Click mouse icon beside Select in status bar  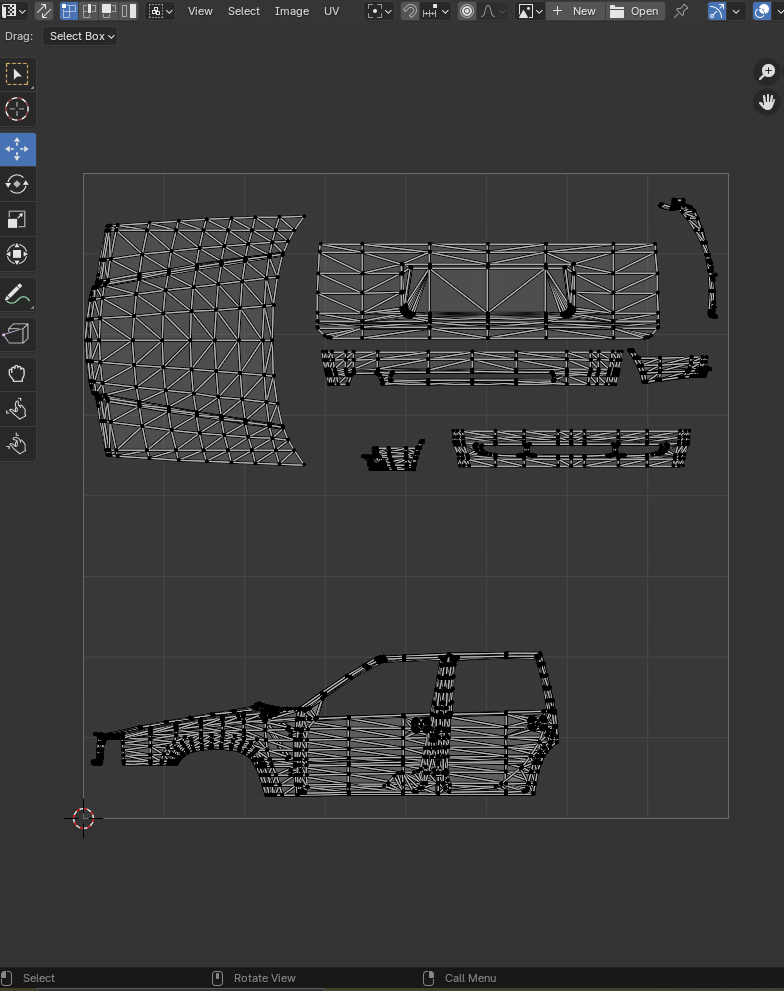(x=7, y=978)
